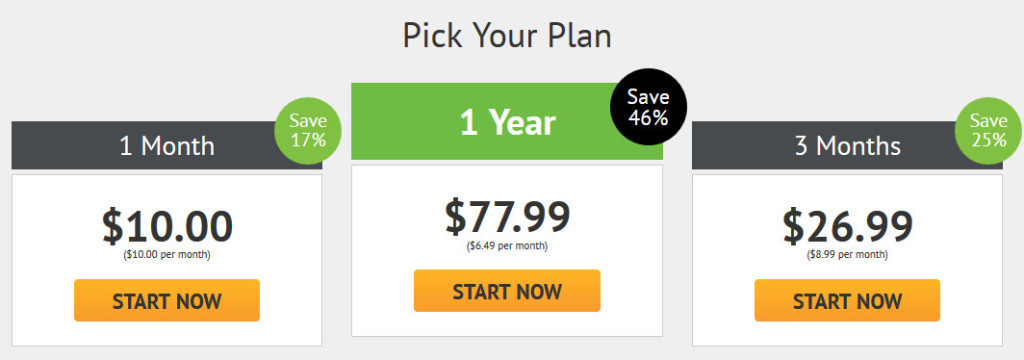Click the Save 17% green badge

tap(308, 131)
